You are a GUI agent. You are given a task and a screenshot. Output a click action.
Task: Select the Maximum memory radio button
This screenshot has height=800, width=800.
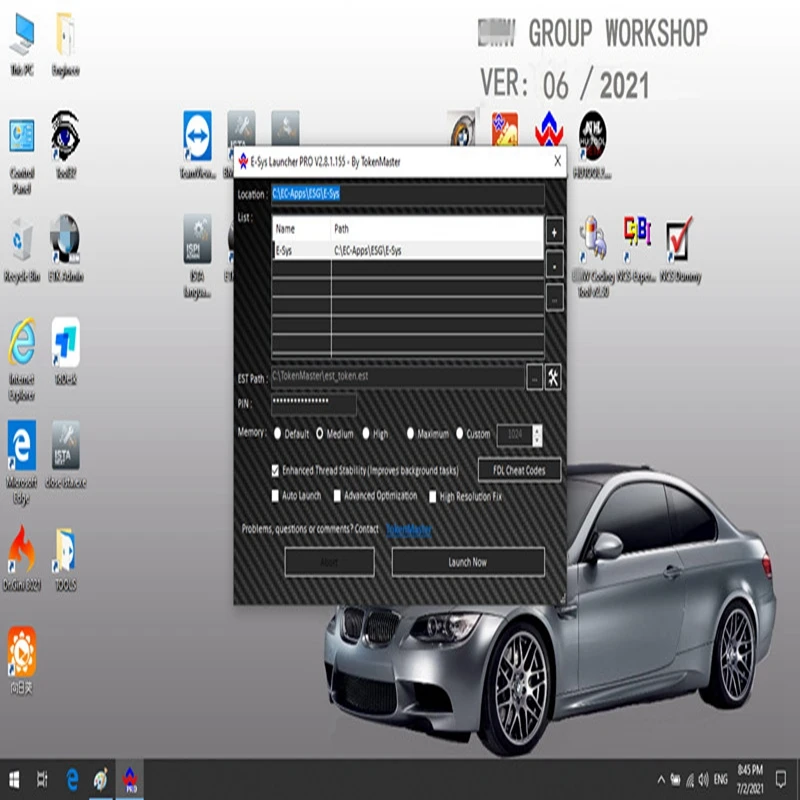[x=410, y=434]
